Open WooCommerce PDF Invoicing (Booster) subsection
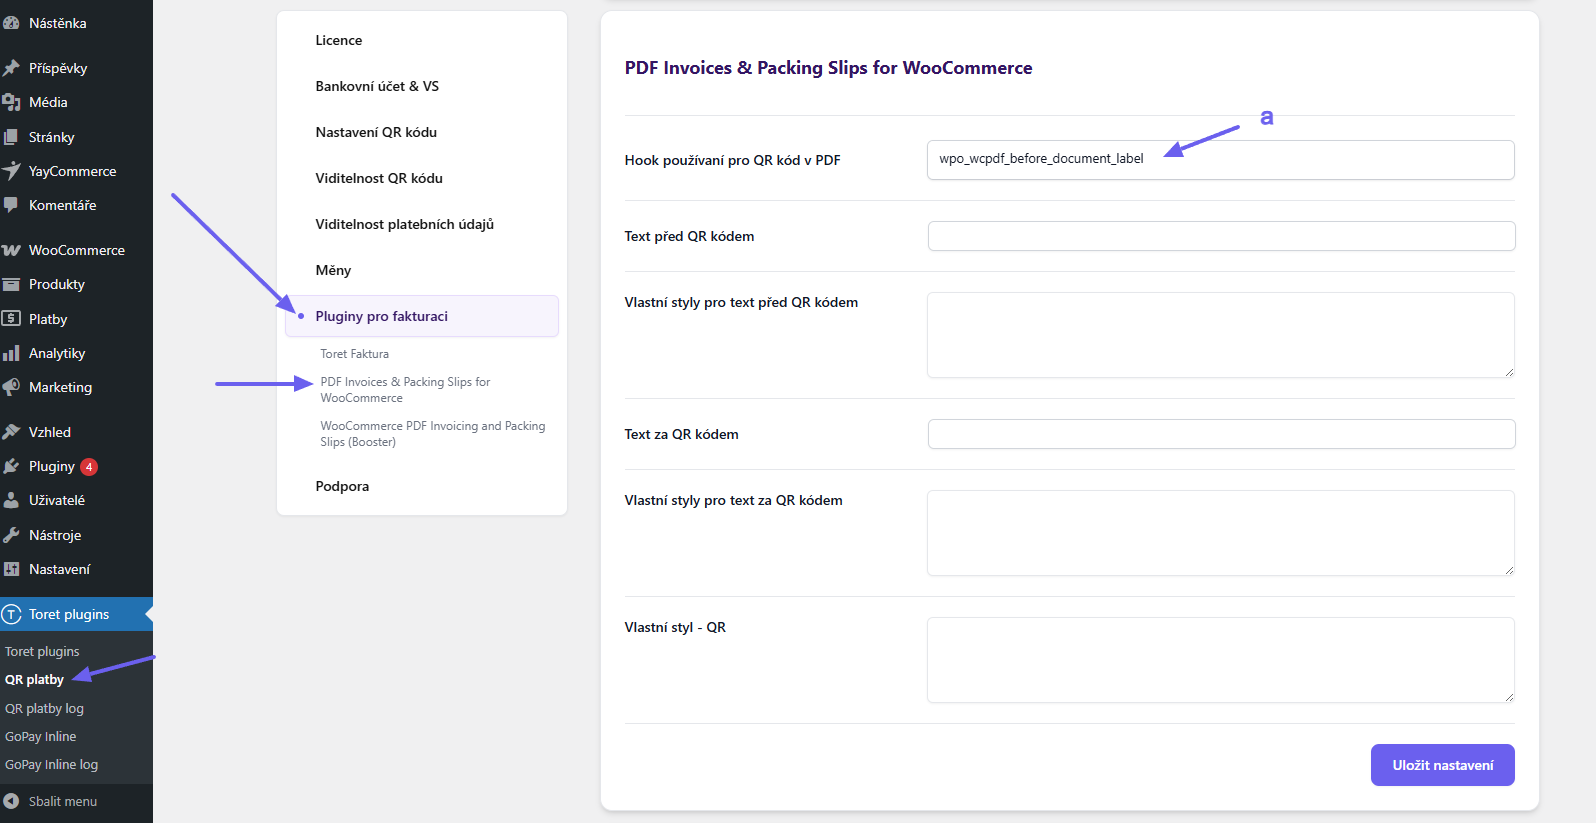The width and height of the screenshot is (1596, 823). click(x=433, y=434)
